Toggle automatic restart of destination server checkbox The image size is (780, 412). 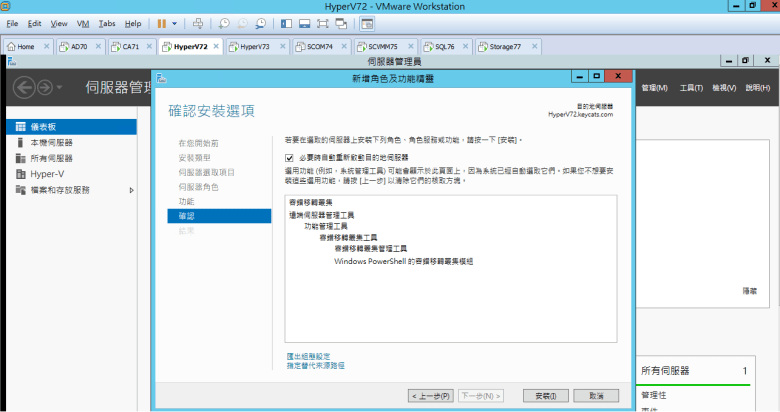pyautogui.click(x=290, y=158)
